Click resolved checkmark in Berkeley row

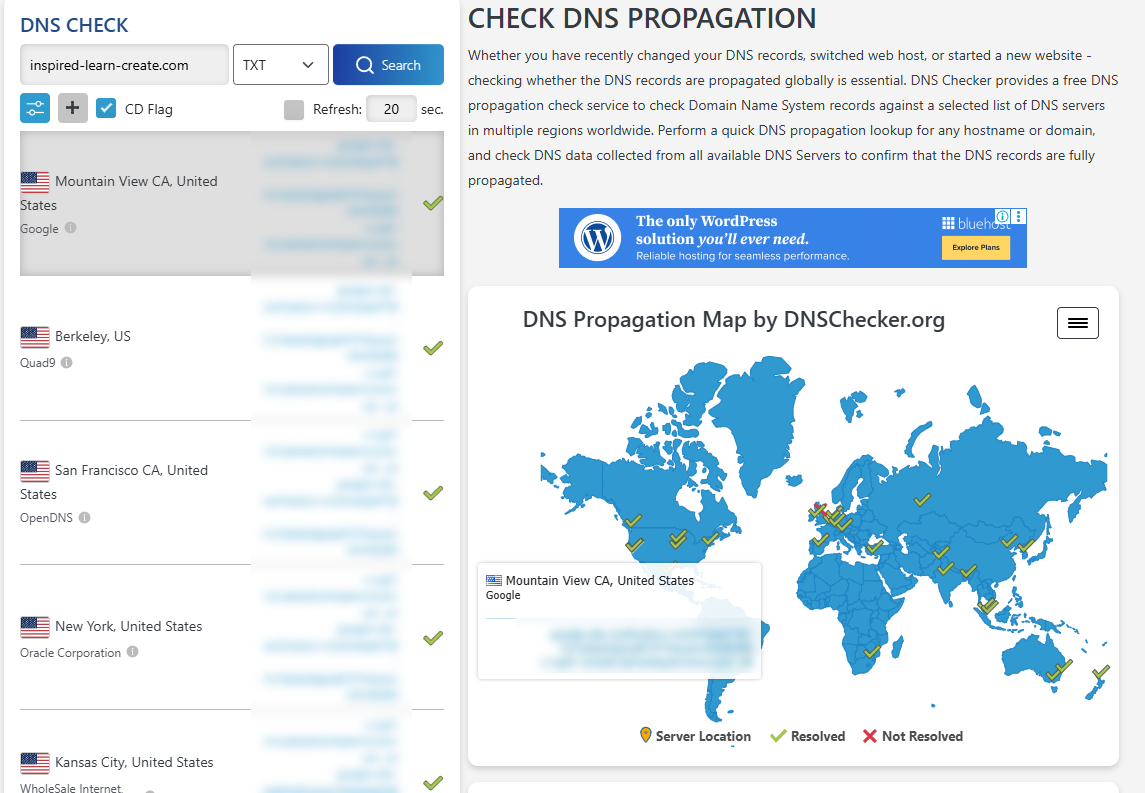pyautogui.click(x=433, y=348)
